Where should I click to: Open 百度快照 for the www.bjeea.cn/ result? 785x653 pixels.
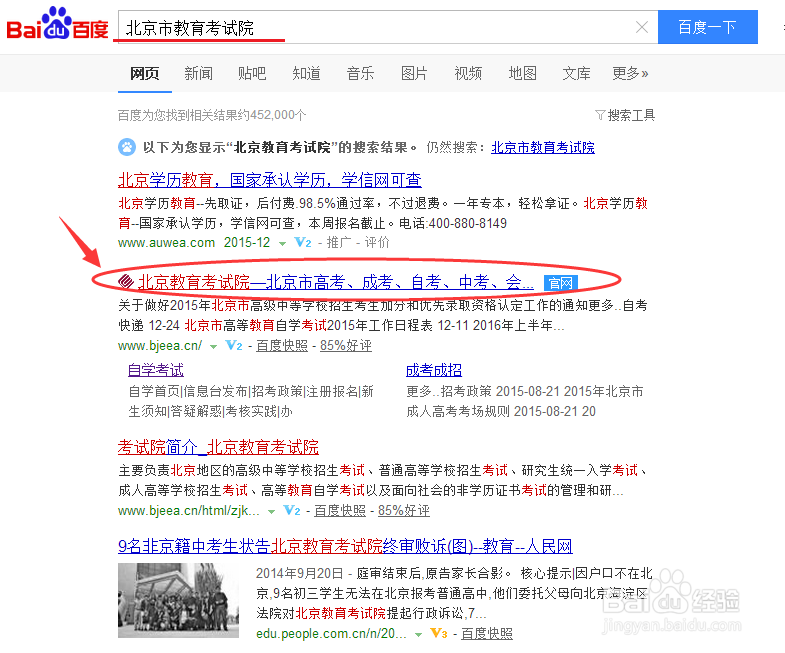click(282, 346)
